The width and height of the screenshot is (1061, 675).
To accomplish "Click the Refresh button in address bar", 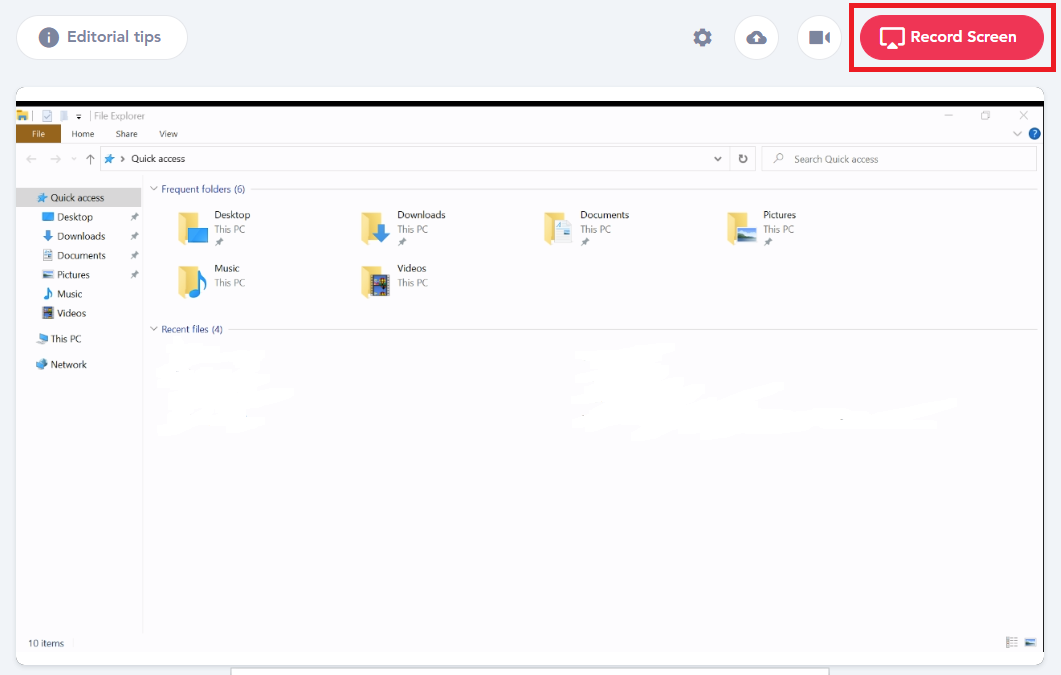I will pos(743,159).
